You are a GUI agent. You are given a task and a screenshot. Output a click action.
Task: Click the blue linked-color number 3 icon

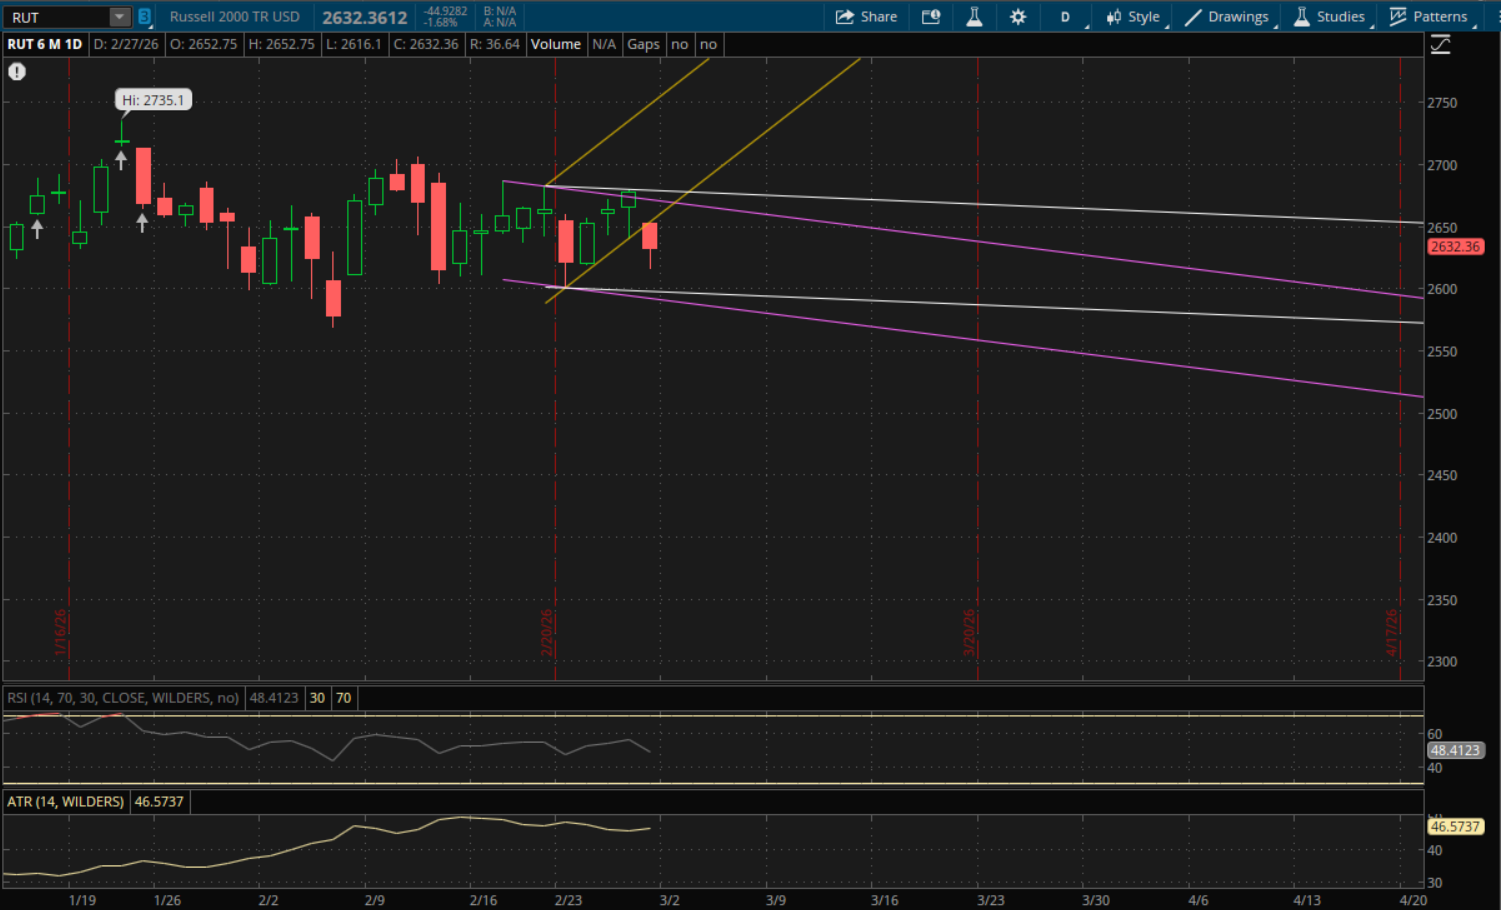[x=145, y=17]
